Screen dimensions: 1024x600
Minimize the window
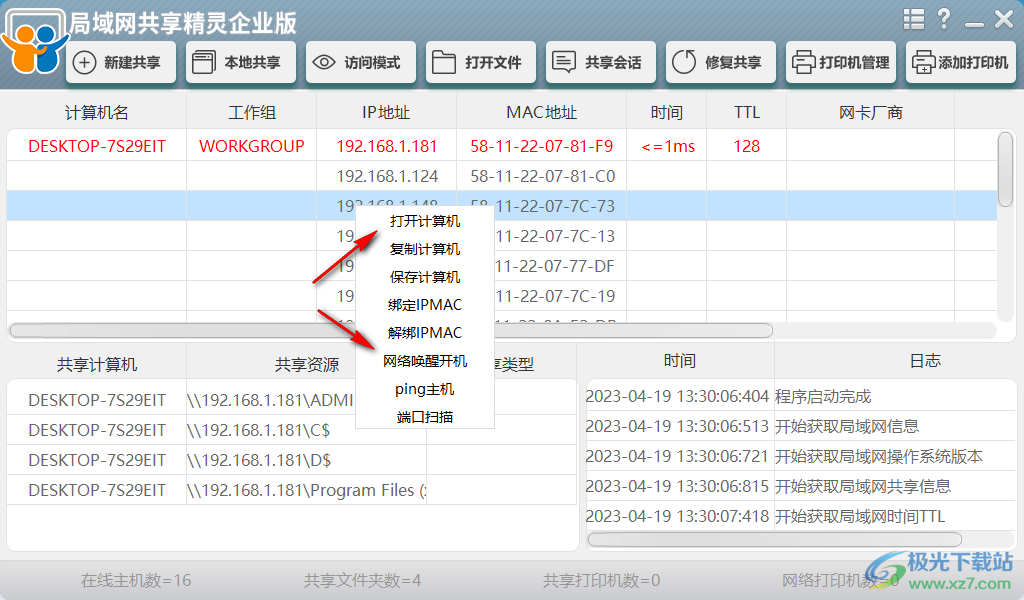pos(974,25)
